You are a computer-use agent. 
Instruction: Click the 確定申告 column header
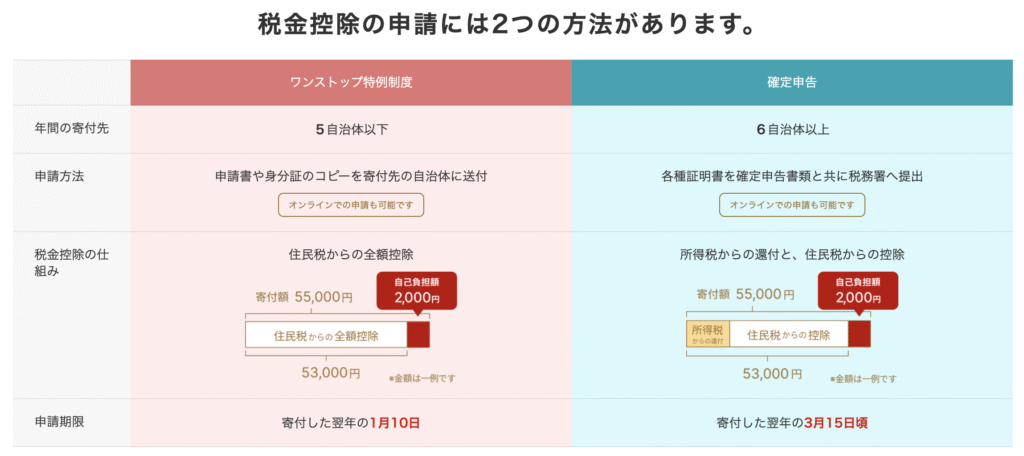click(x=792, y=82)
